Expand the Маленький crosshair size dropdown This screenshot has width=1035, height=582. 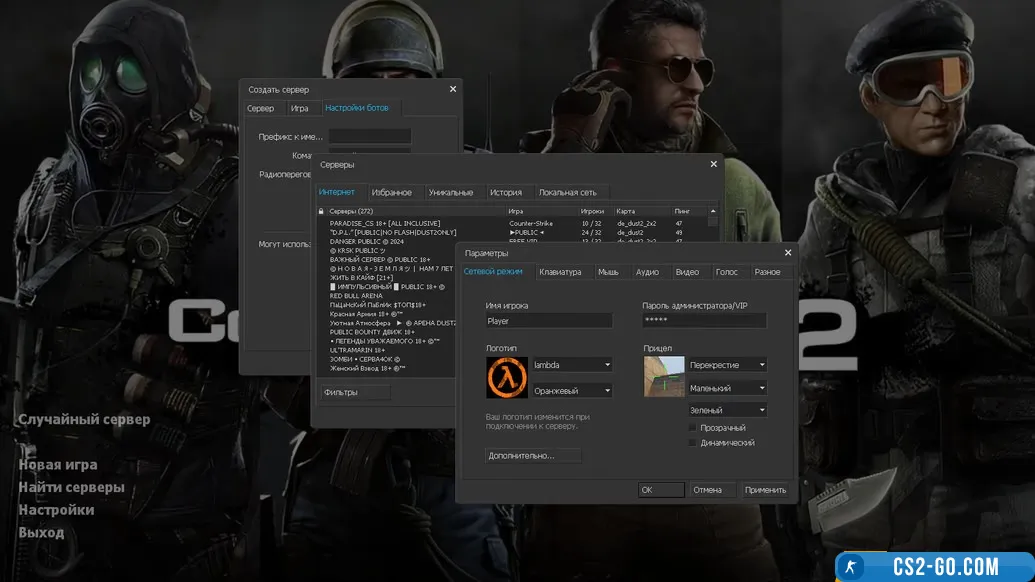click(x=727, y=388)
